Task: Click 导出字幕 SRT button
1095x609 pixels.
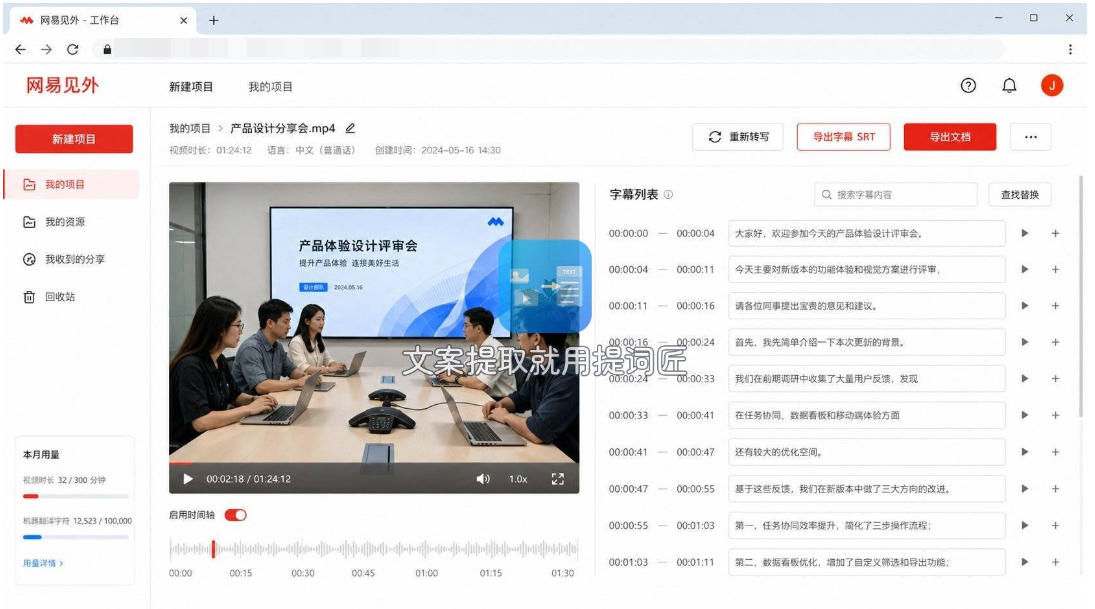Action: click(844, 137)
